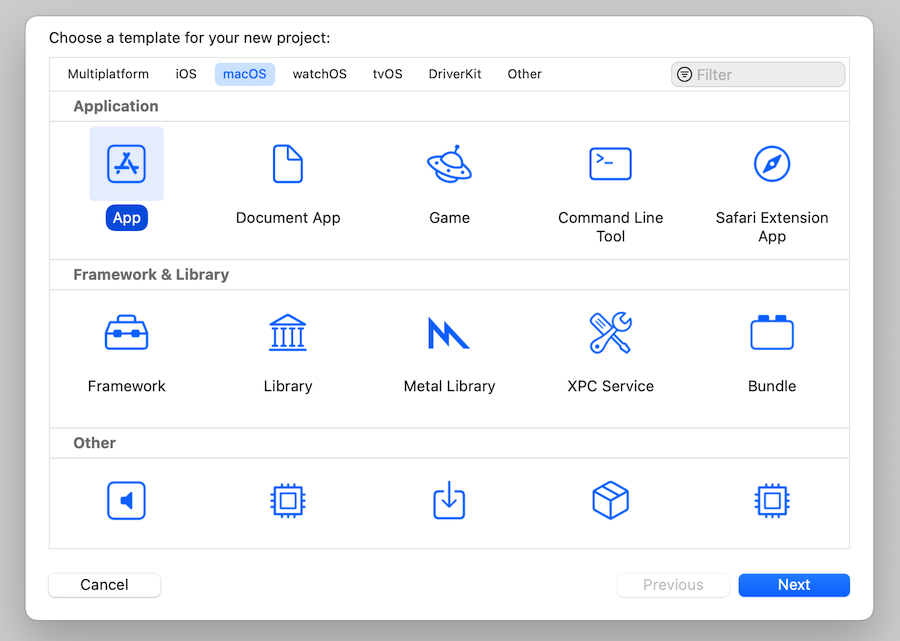The height and width of the screenshot is (641, 900).
Task: Switch to the iOS templates tab
Action: 186,73
